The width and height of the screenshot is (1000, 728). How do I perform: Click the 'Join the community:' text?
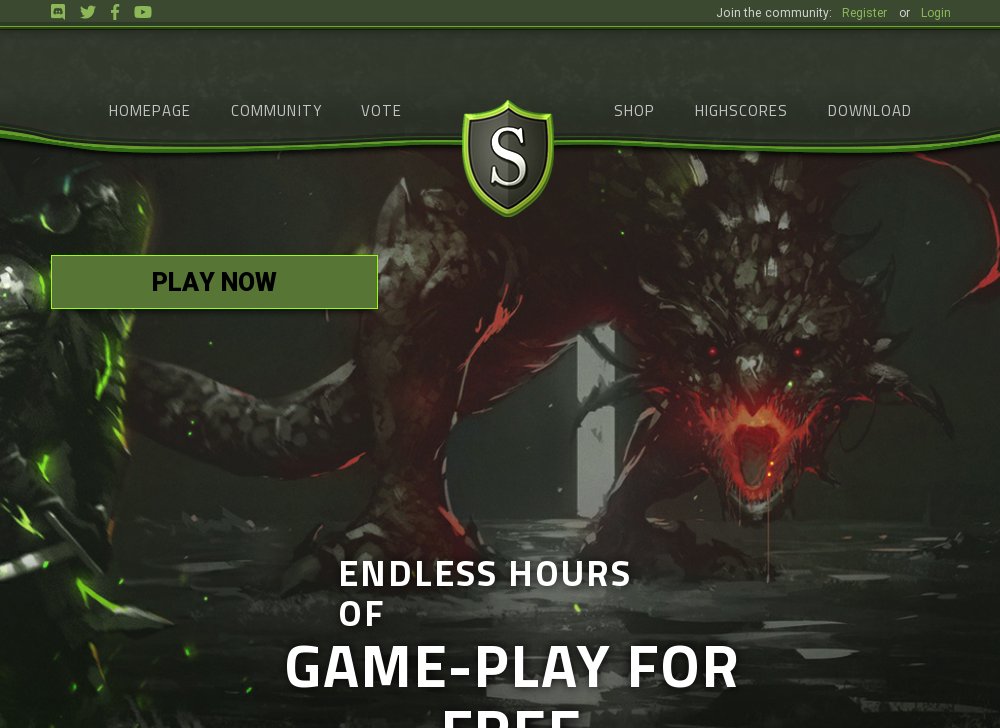point(774,13)
